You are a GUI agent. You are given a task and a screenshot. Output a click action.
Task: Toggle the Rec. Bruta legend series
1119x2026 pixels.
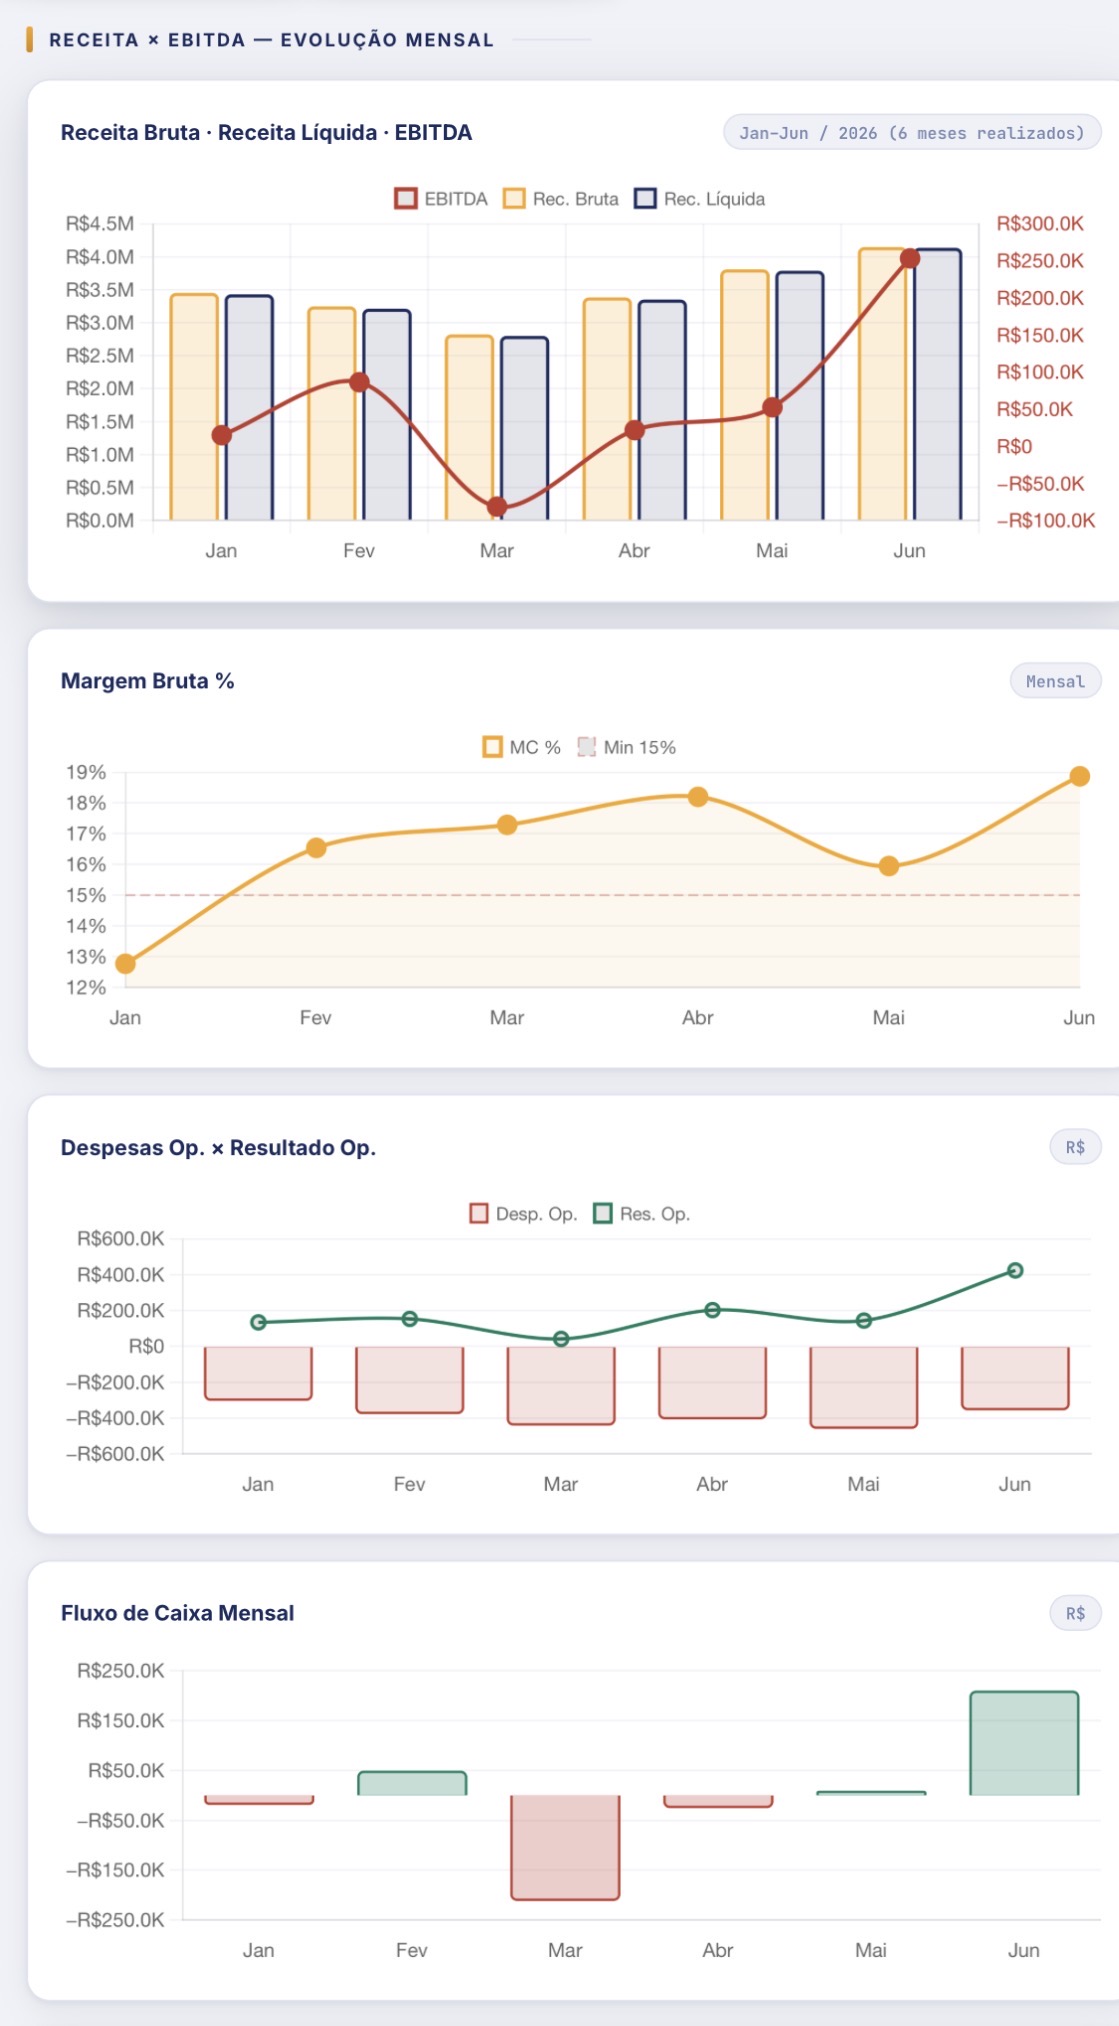(x=561, y=199)
